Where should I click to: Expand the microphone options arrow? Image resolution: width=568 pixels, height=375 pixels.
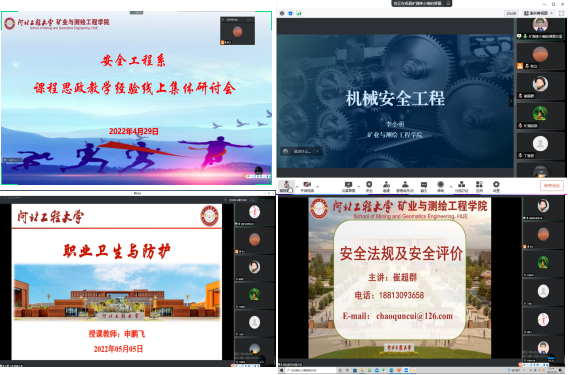click(x=297, y=186)
